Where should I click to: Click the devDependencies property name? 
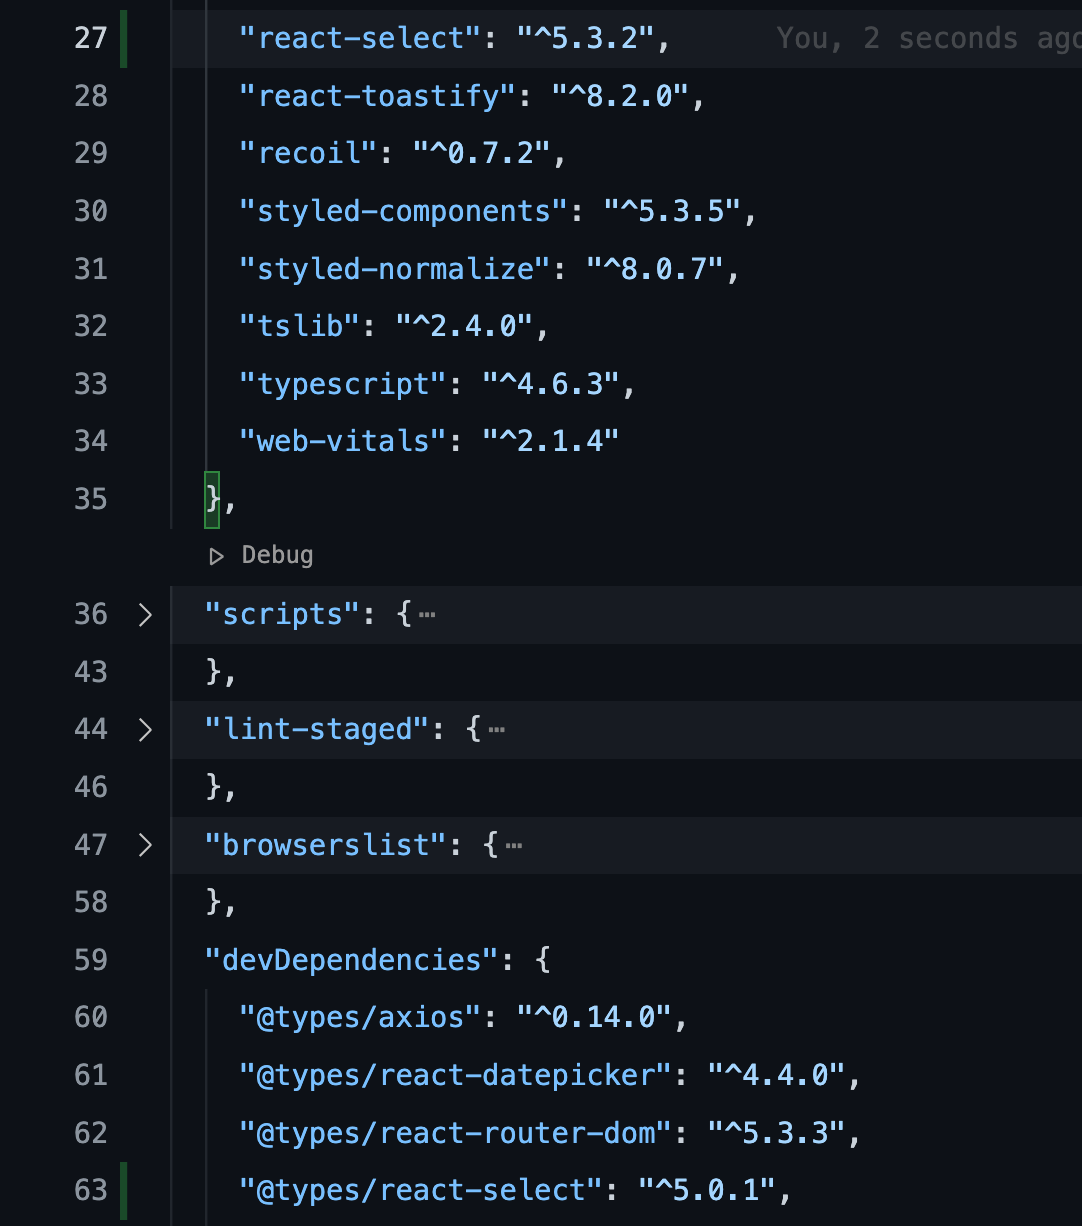coord(349,960)
